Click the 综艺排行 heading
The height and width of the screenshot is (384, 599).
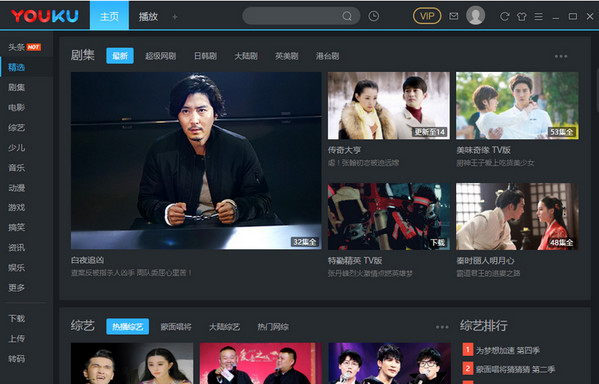tap(484, 326)
